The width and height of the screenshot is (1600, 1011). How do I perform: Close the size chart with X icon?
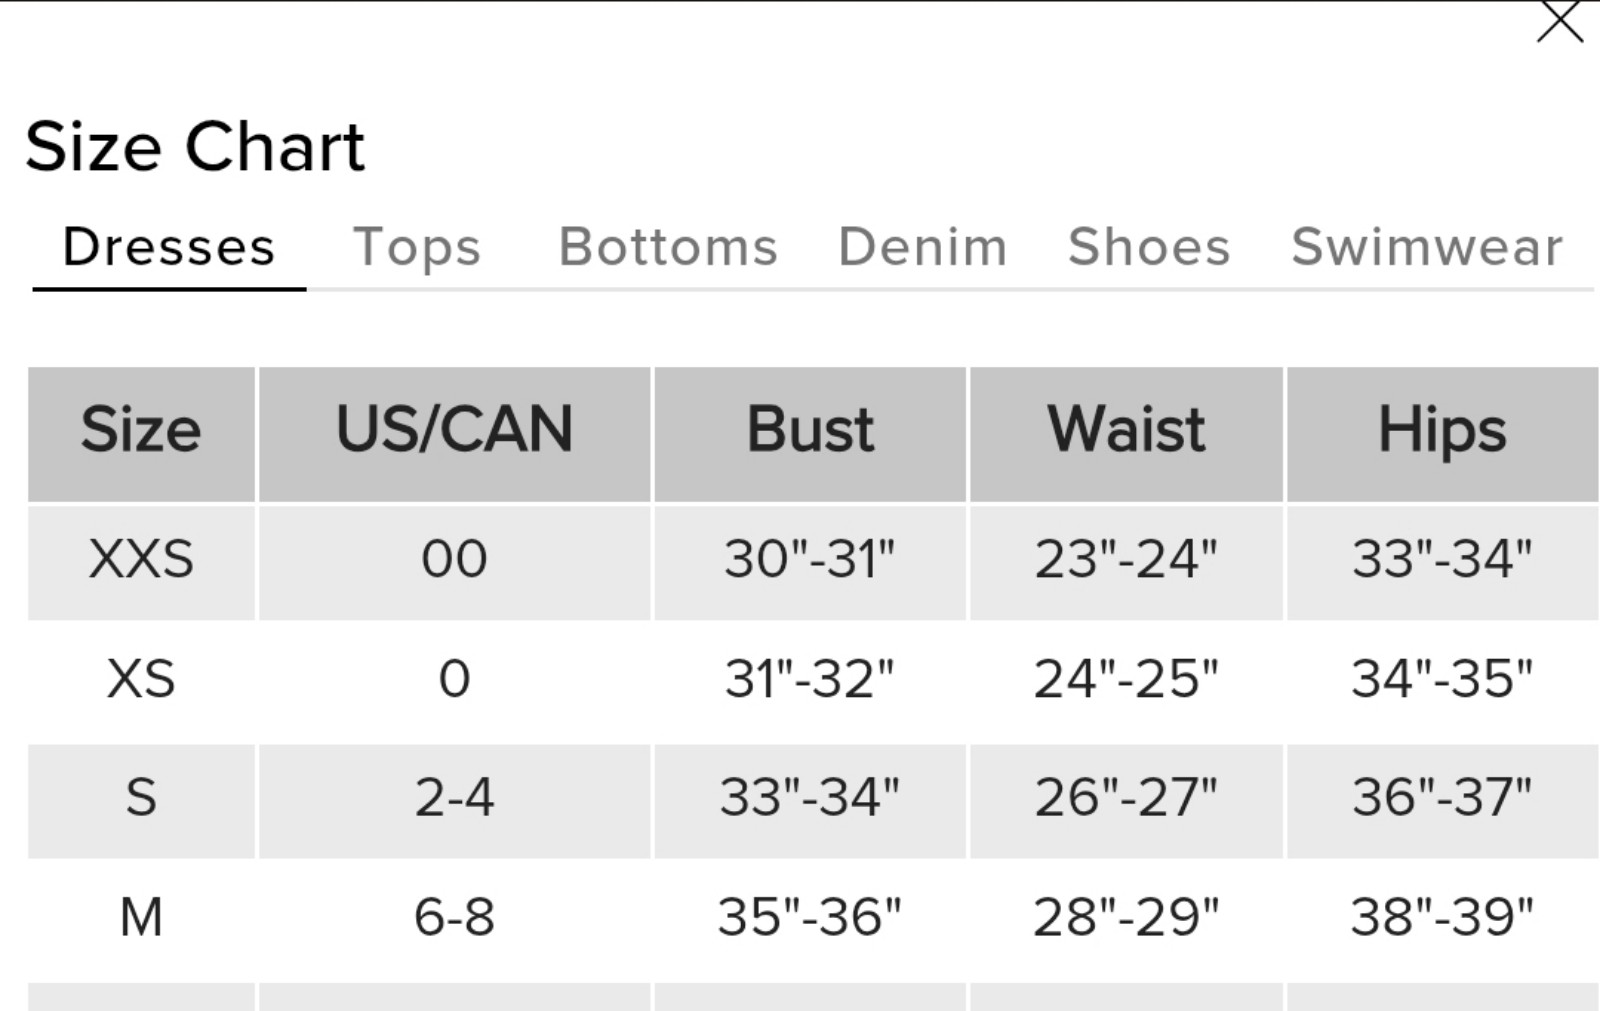[1560, 23]
